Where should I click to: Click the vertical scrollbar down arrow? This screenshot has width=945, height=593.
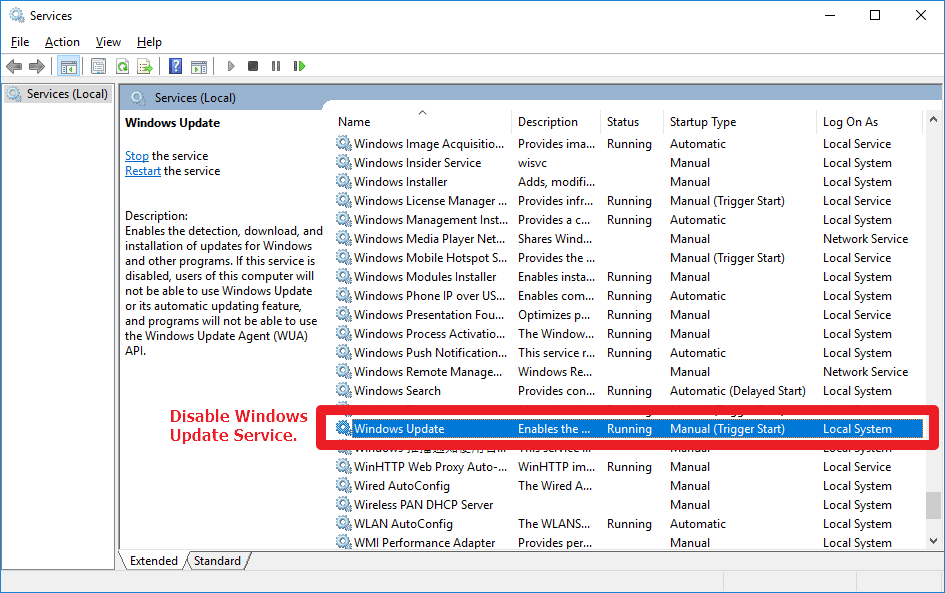934,541
